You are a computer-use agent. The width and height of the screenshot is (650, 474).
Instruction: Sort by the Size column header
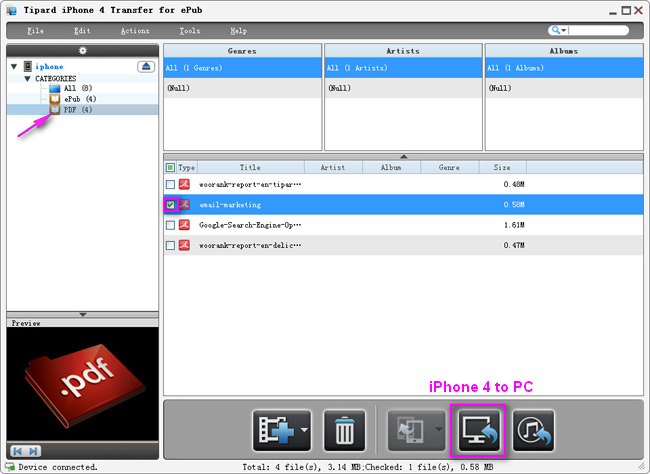[x=502, y=168]
